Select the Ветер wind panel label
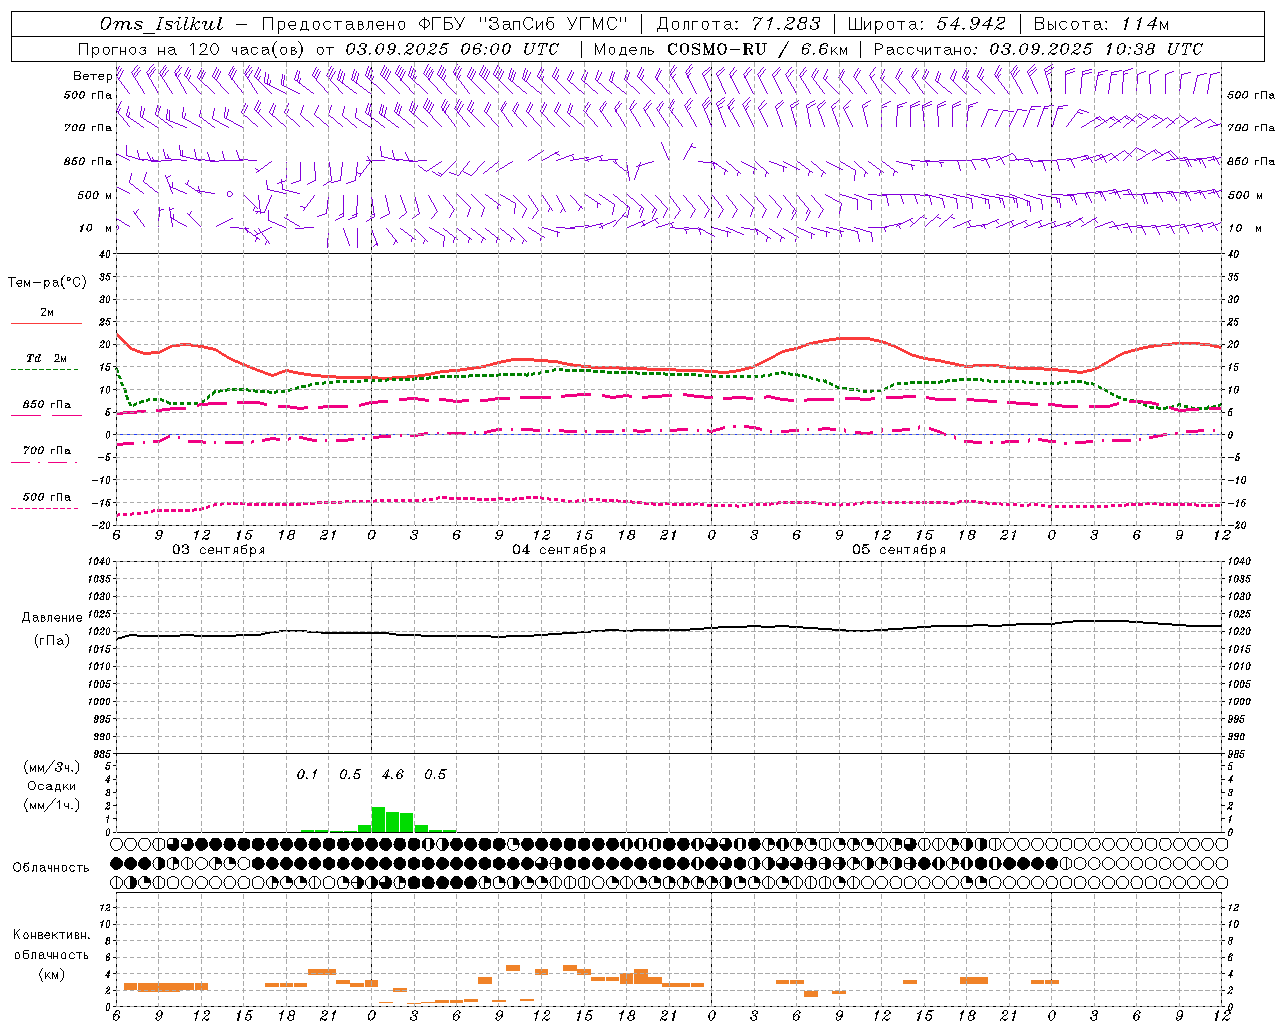Viewport: 1280px width, 1024px height. [x=92, y=76]
